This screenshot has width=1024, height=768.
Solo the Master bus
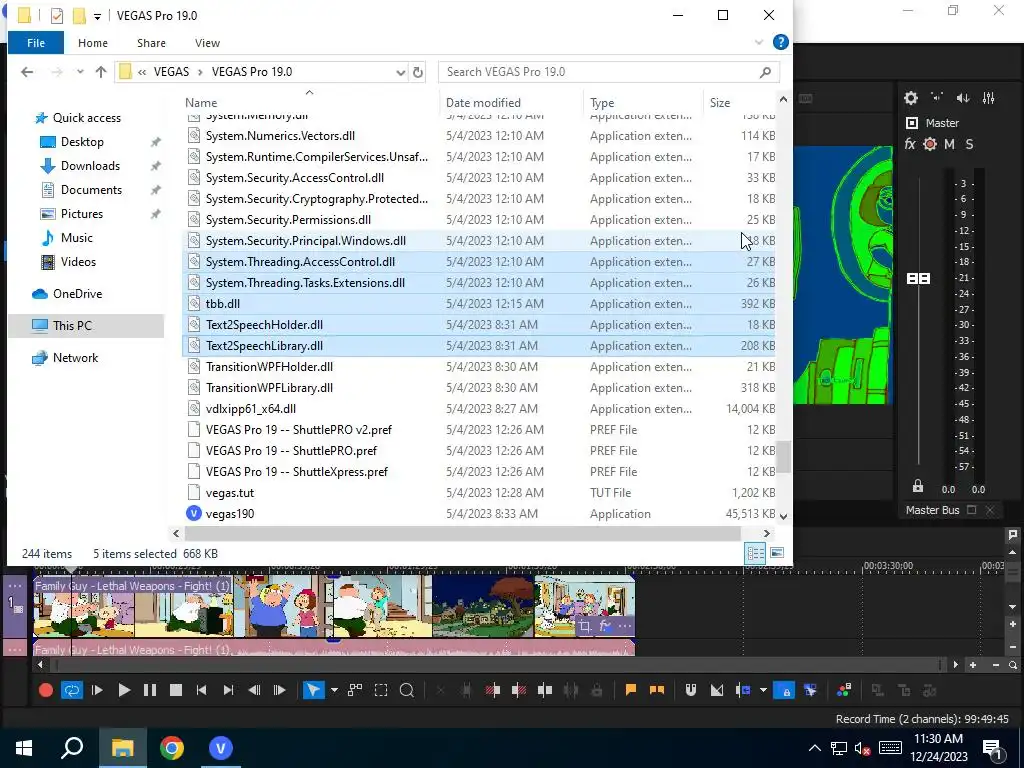click(969, 144)
